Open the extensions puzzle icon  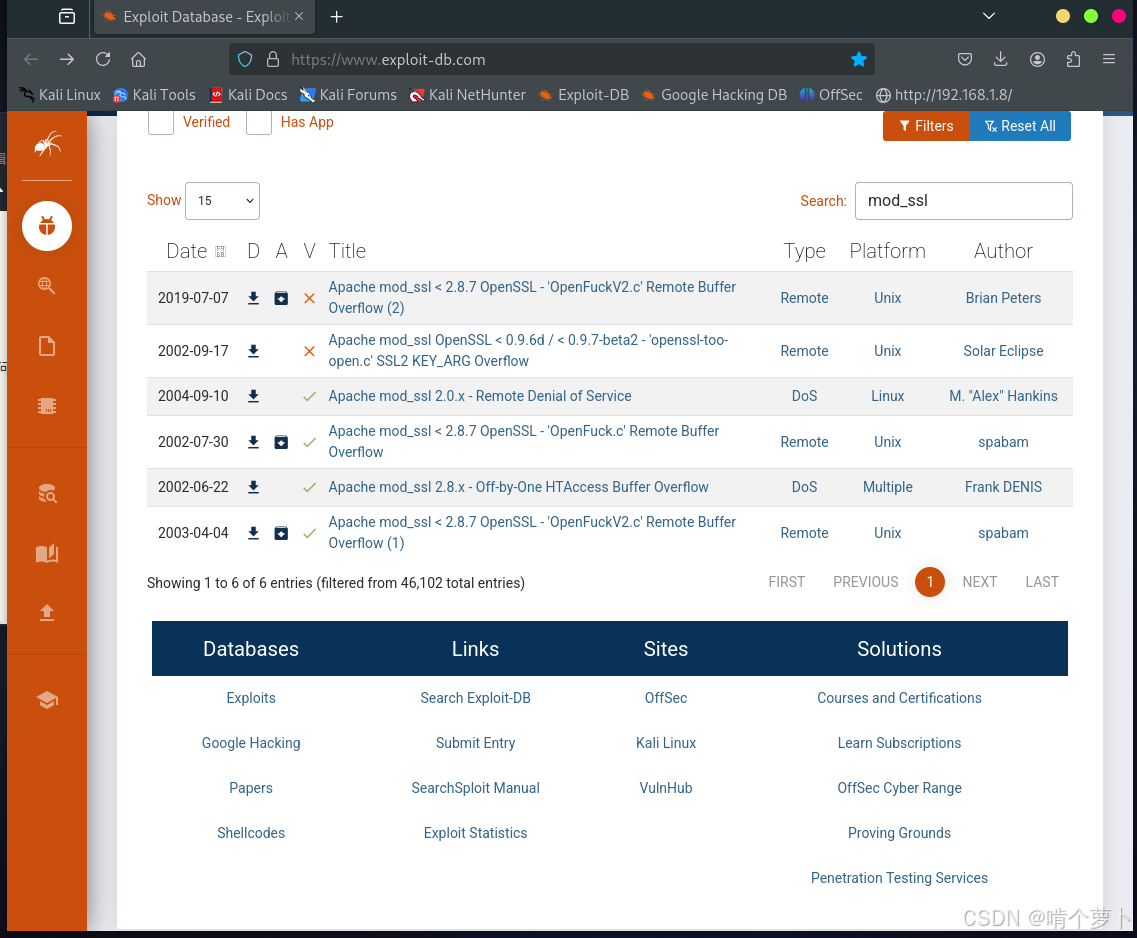(x=1074, y=59)
